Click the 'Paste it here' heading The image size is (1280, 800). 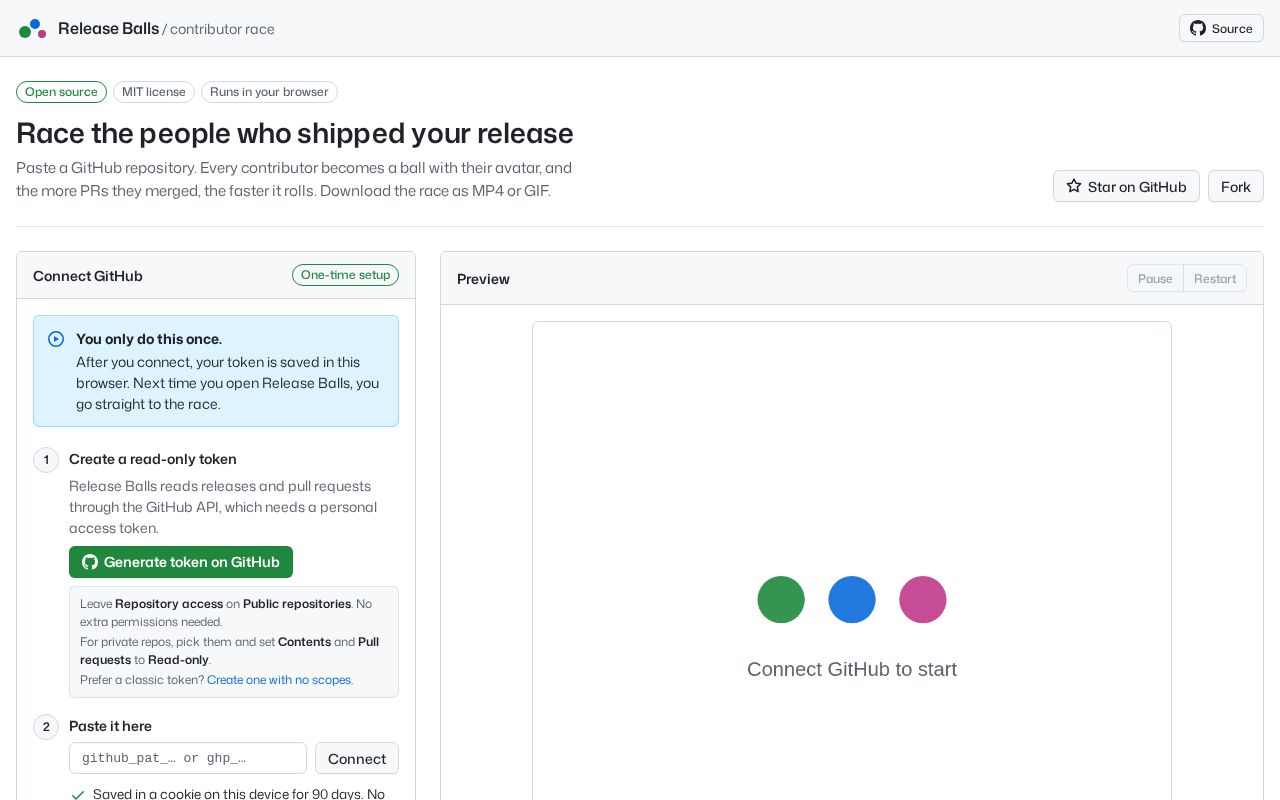[110, 726]
